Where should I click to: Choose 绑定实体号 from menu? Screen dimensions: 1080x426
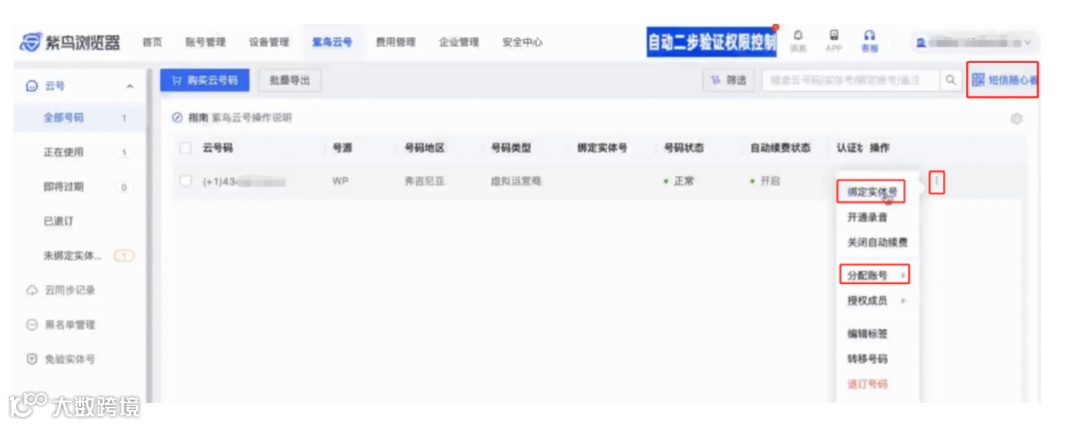871,192
